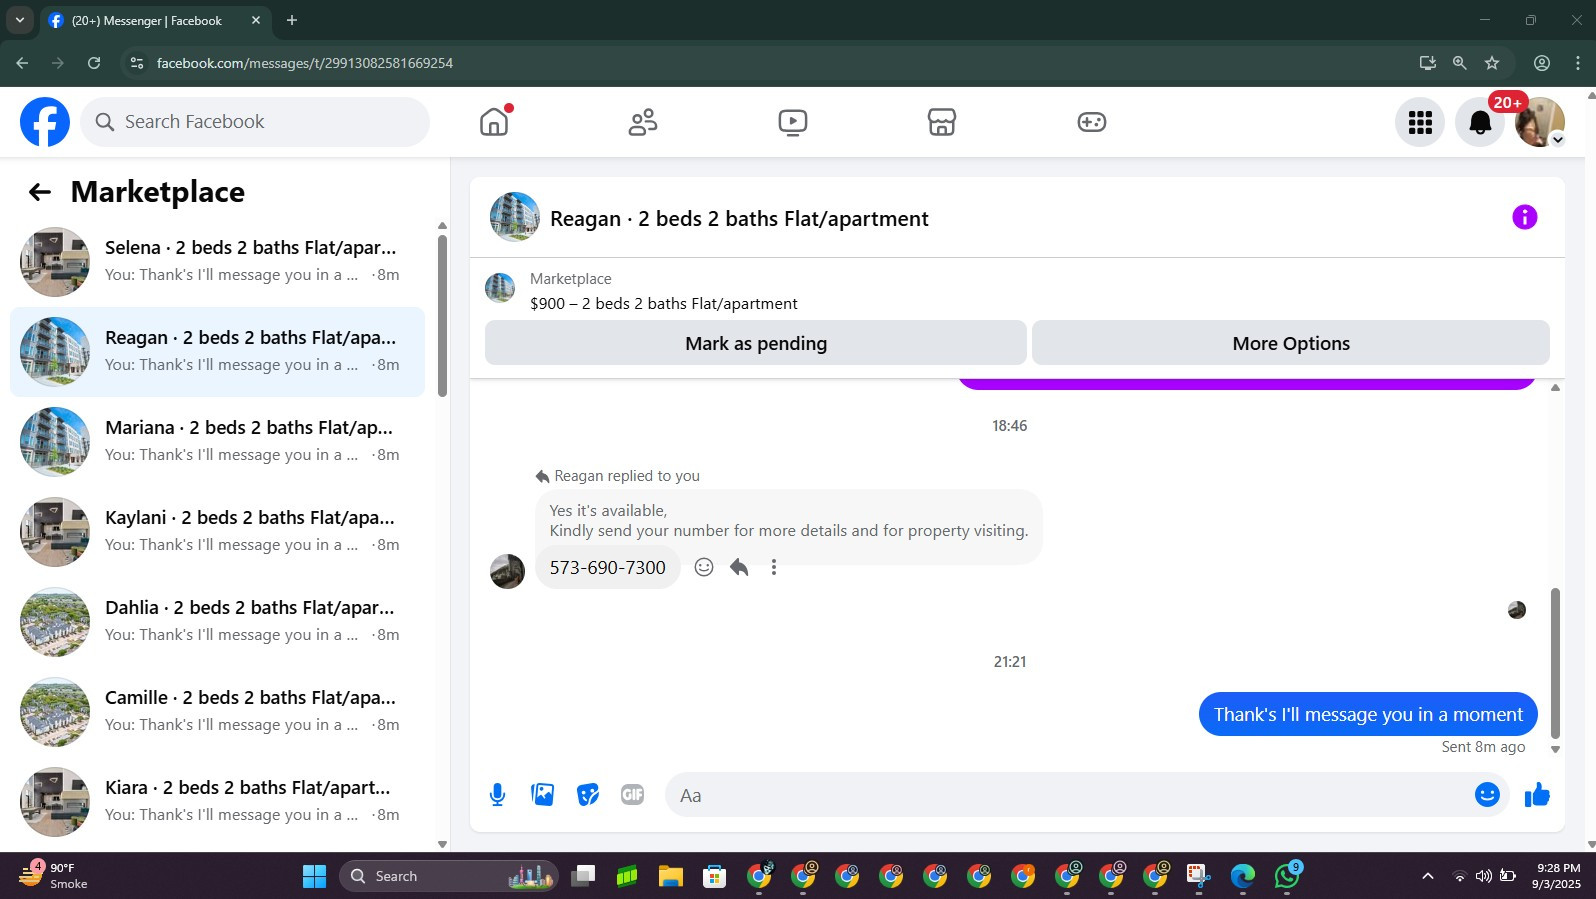Close the Messenger tab

[x=256, y=20]
